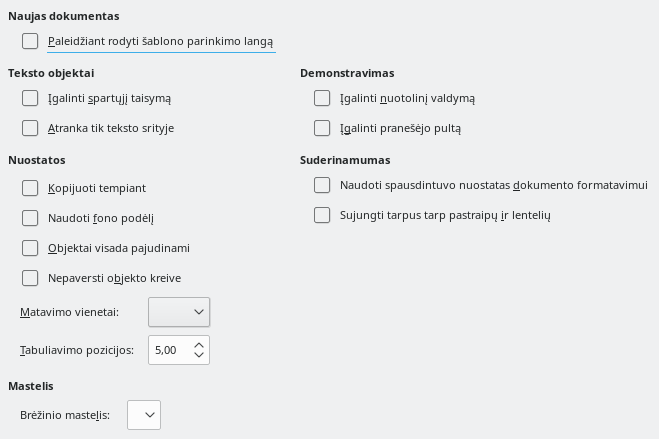The image size is (659, 439).
Task: Expand the "Brėžinio mastelis" dropdown
Action: [x=144, y=414]
